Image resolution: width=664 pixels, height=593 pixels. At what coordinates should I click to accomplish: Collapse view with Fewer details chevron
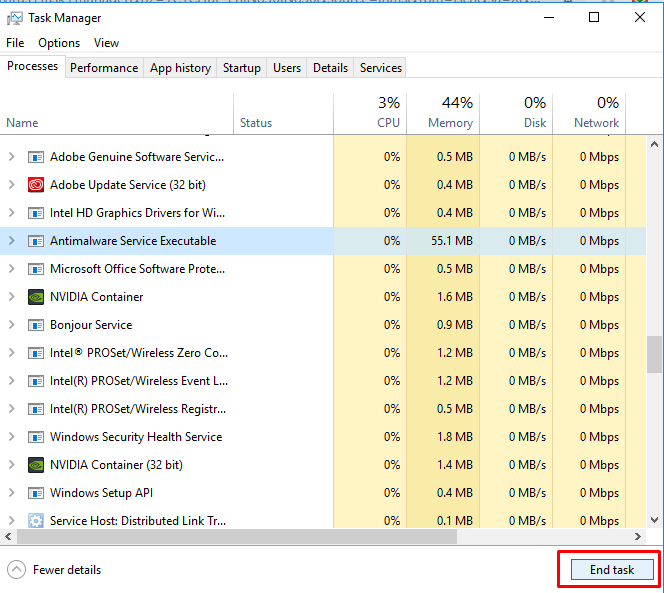(x=16, y=570)
